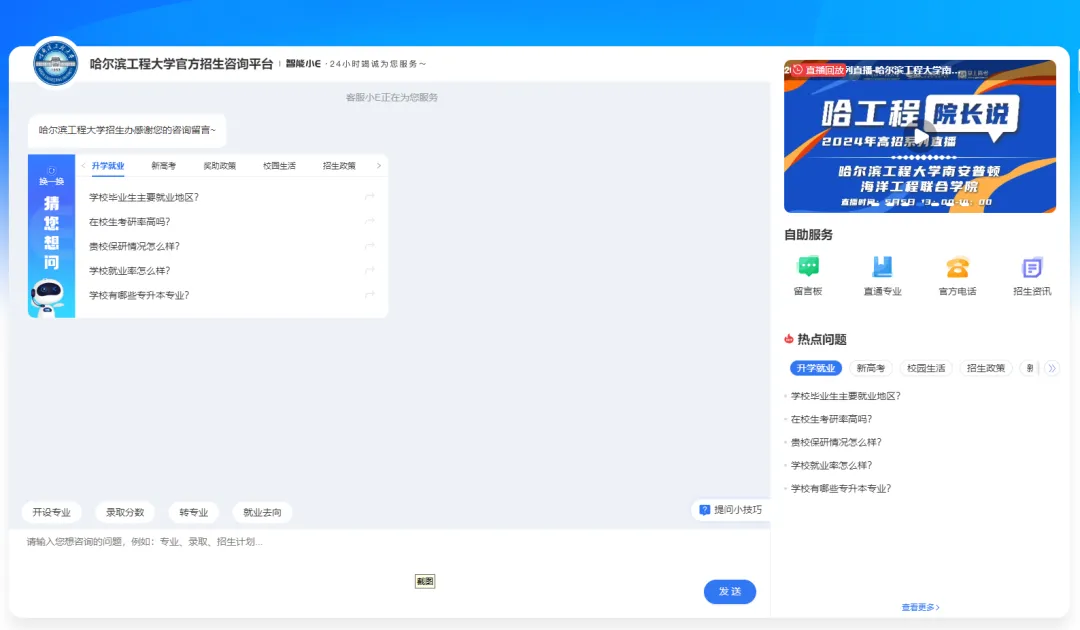Open the 留言板 message board icon

pyautogui.click(x=808, y=268)
